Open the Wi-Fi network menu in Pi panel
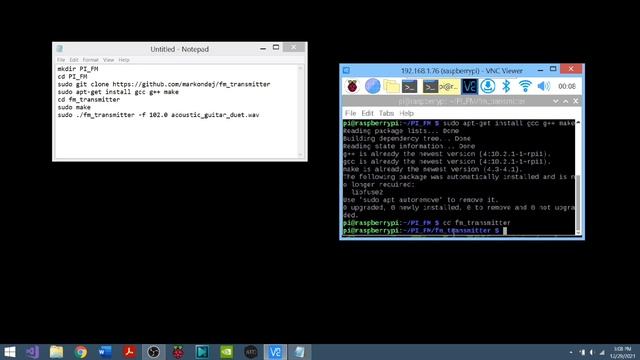This screenshot has width=640, height=360. 525,86
